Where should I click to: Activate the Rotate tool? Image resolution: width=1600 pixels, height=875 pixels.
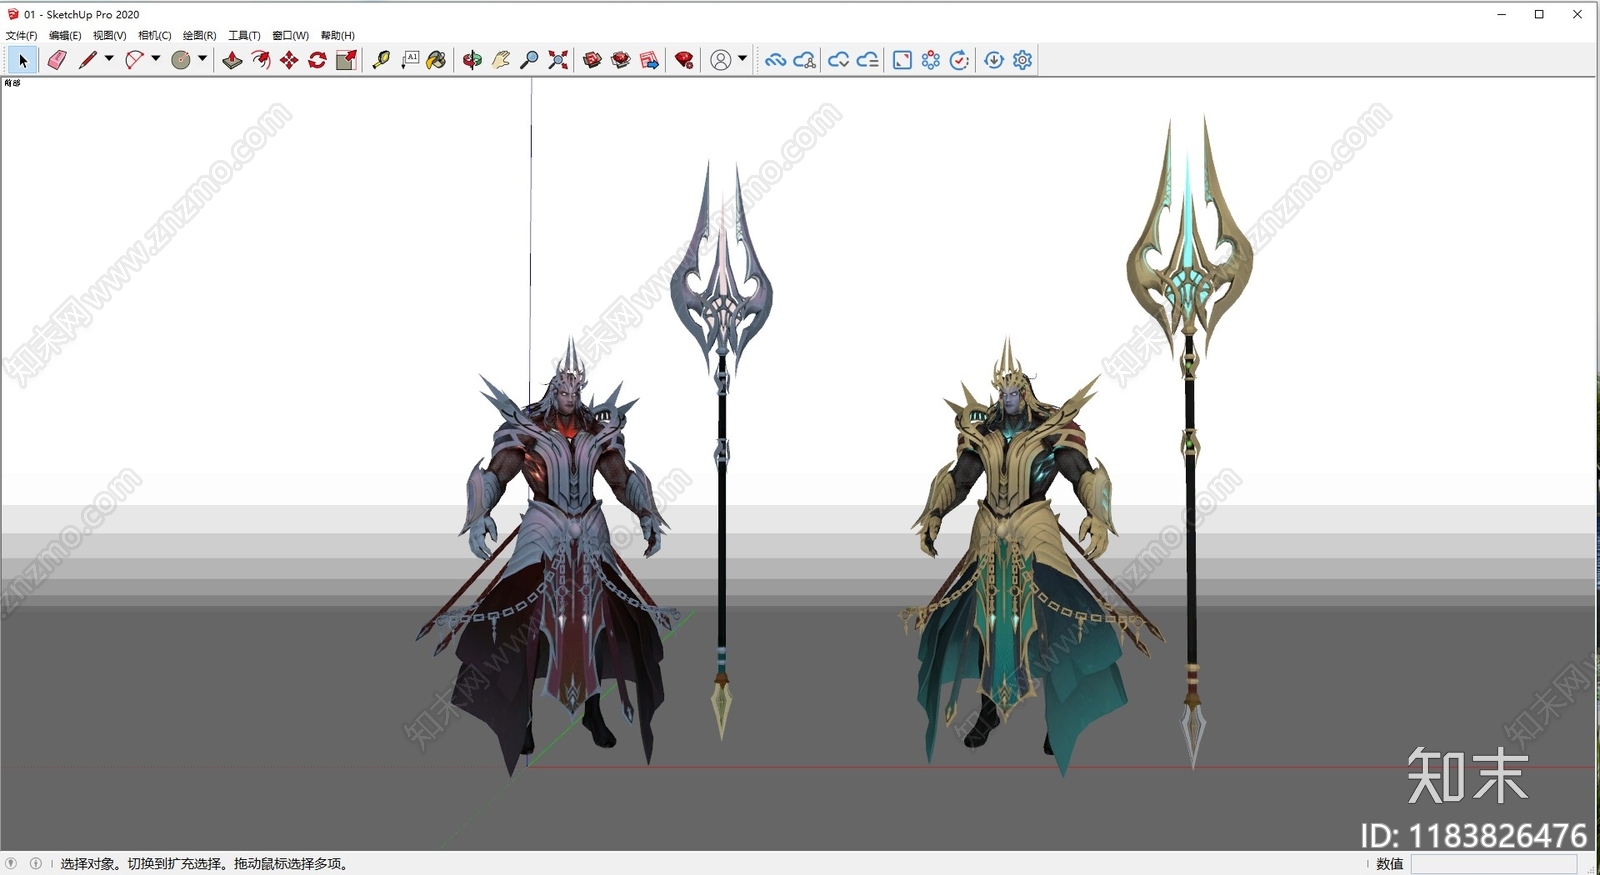317,60
